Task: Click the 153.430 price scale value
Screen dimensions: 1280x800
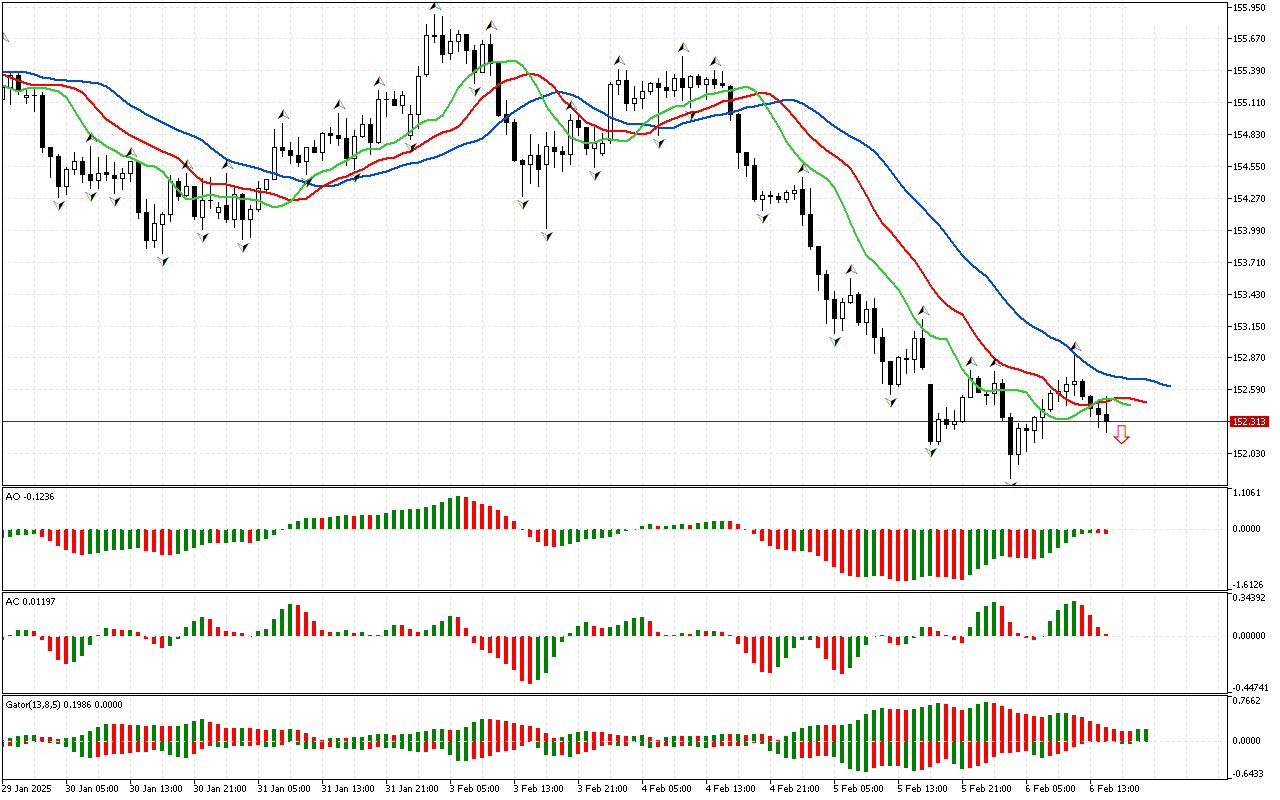Action: click(1249, 295)
